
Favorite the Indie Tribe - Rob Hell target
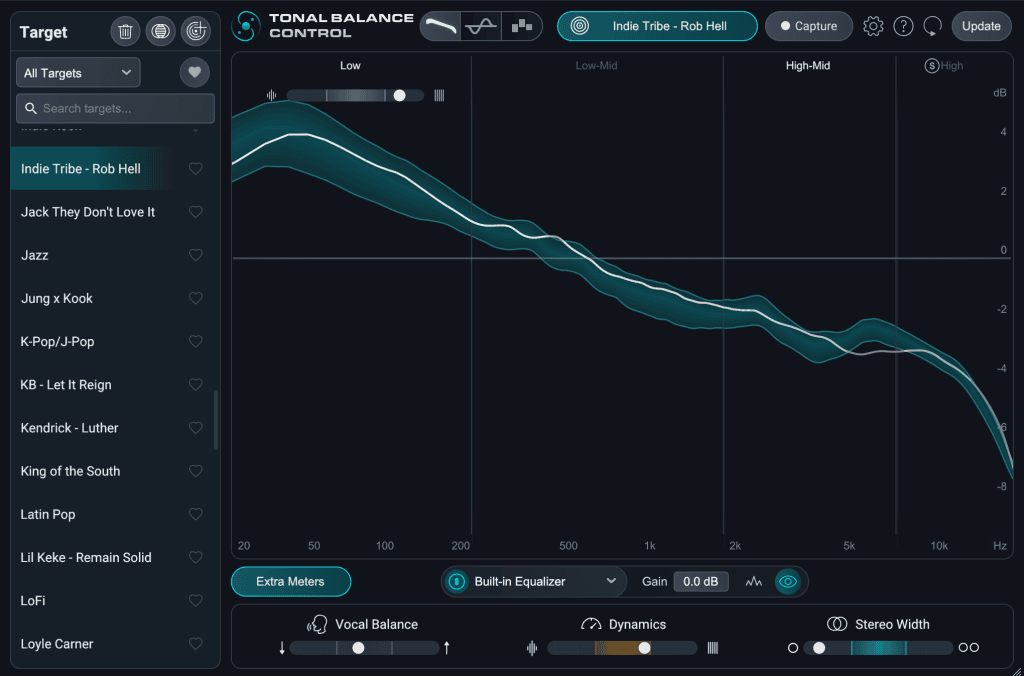coord(195,169)
